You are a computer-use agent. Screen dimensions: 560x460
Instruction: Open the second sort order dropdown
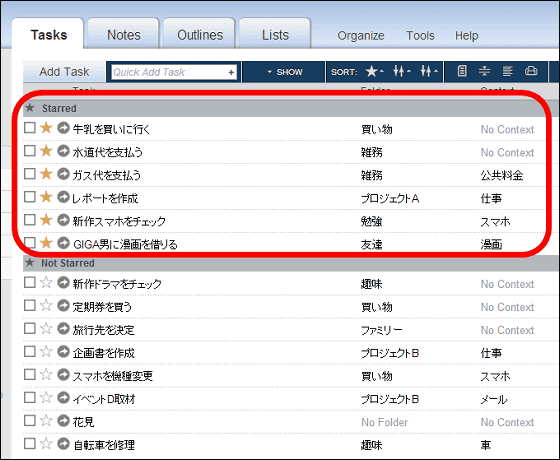click(x=401, y=71)
